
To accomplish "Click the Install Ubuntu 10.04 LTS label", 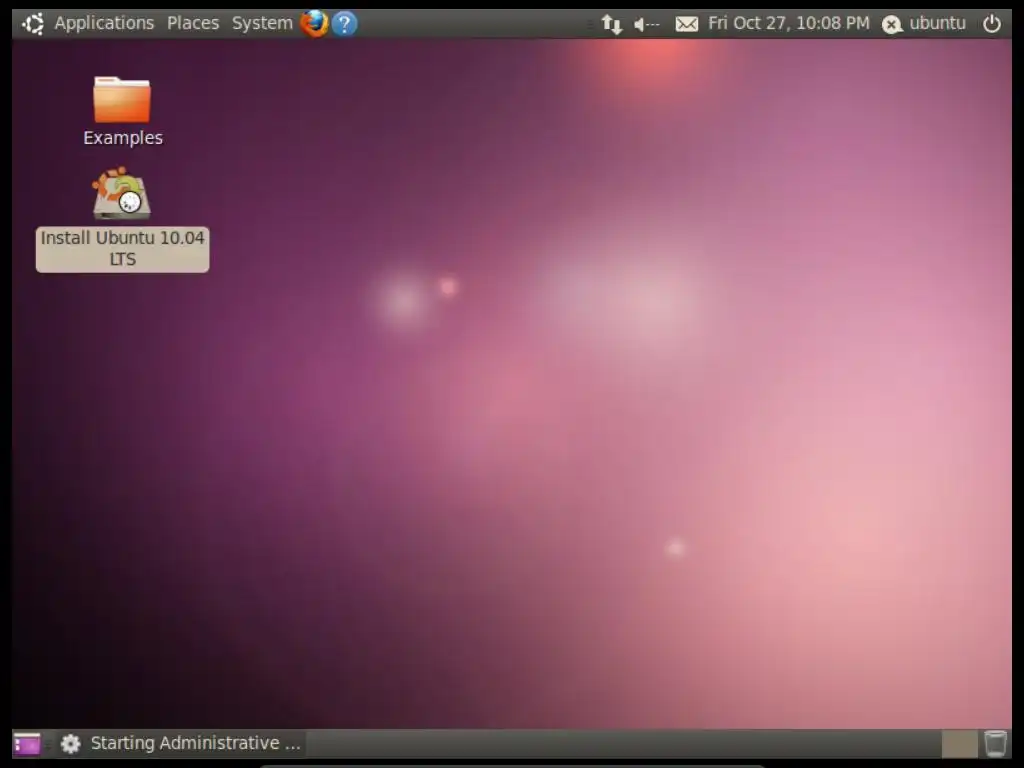I will click(123, 249).
